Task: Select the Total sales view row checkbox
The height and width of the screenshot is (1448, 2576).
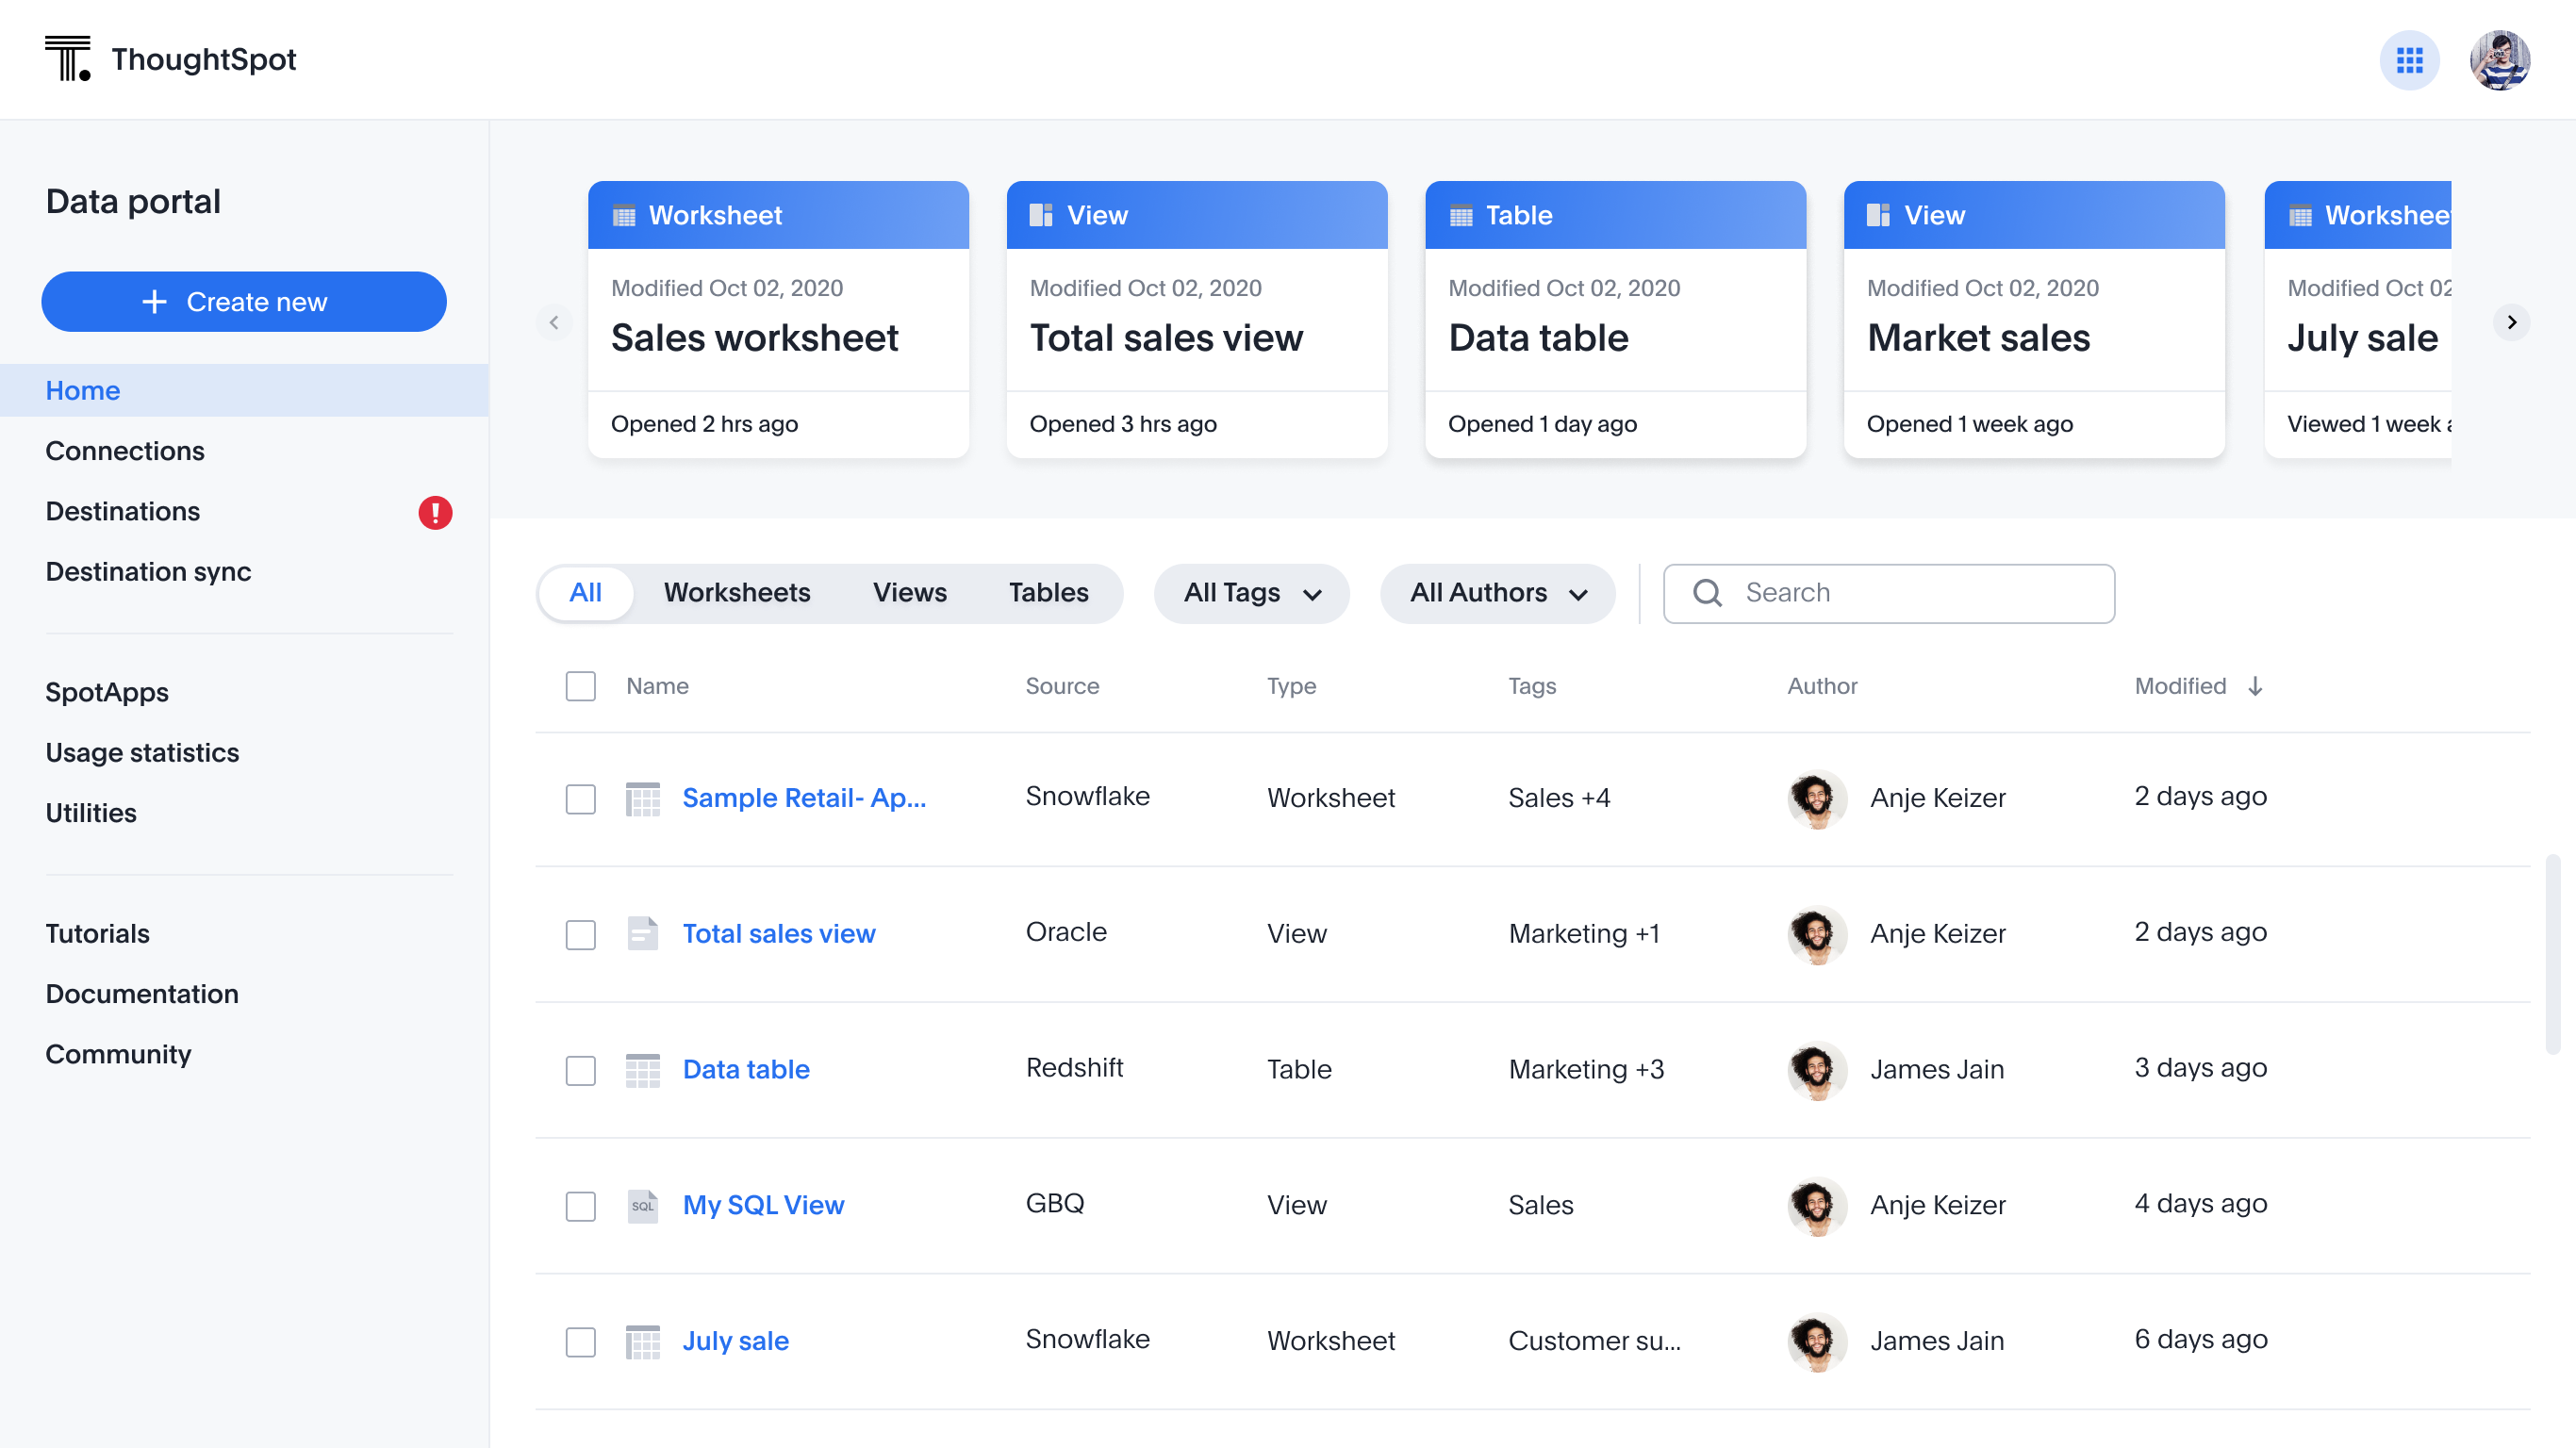Action: (x=580, y=935)
